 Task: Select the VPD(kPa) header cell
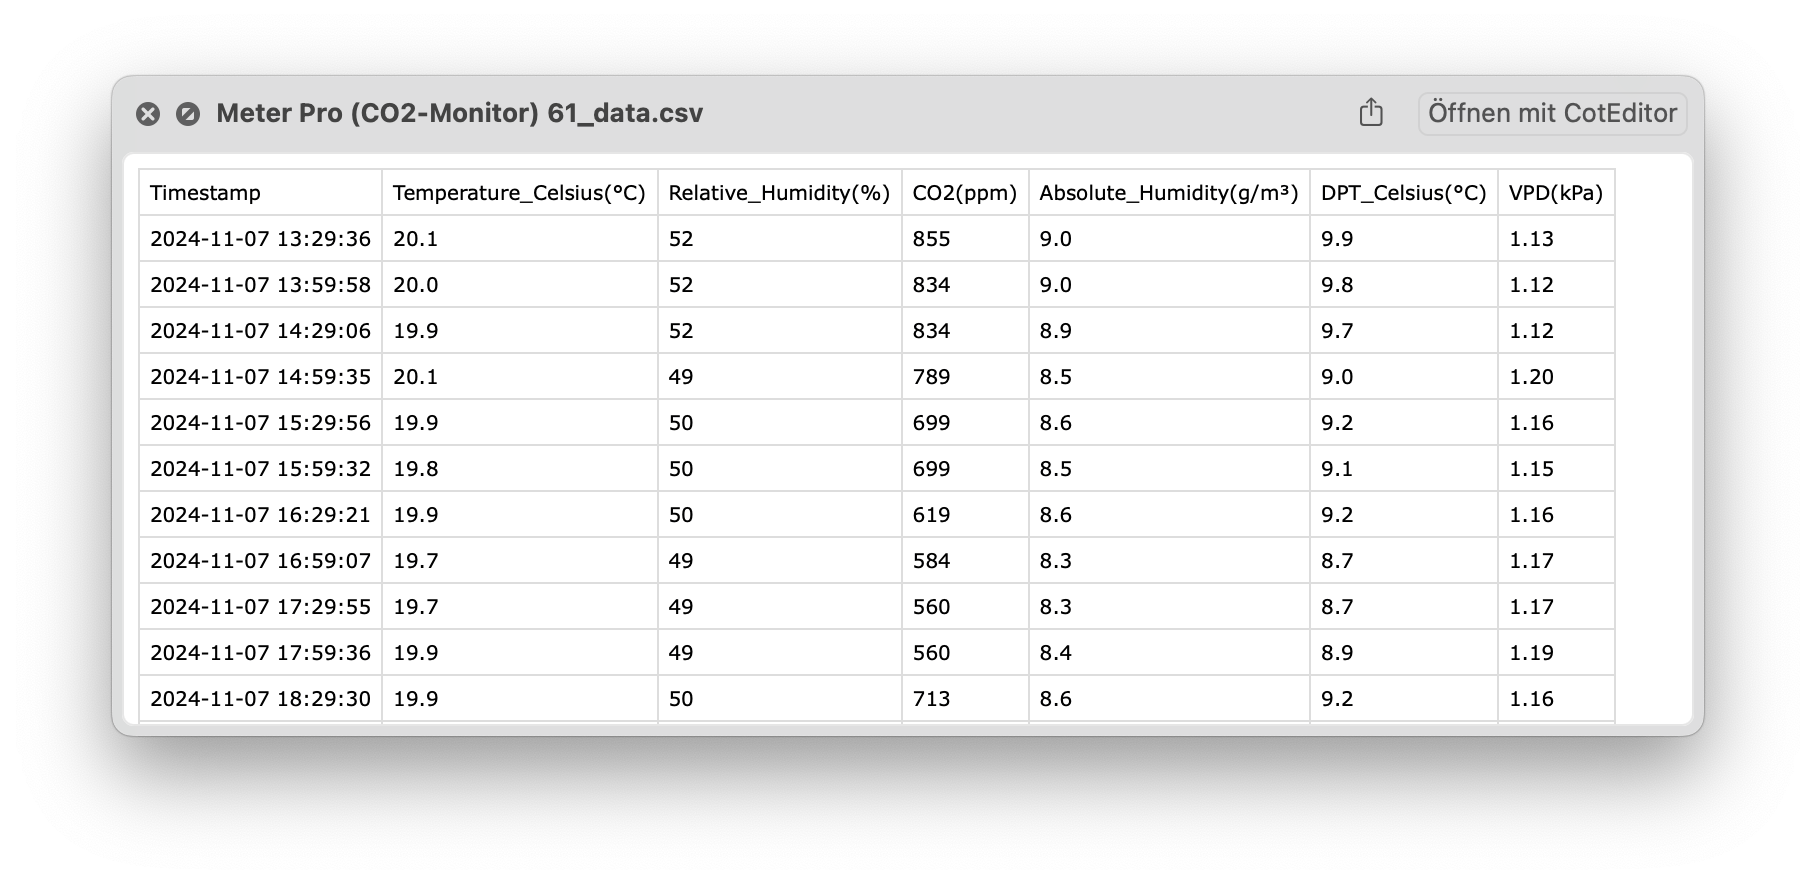click(1556, 192)
